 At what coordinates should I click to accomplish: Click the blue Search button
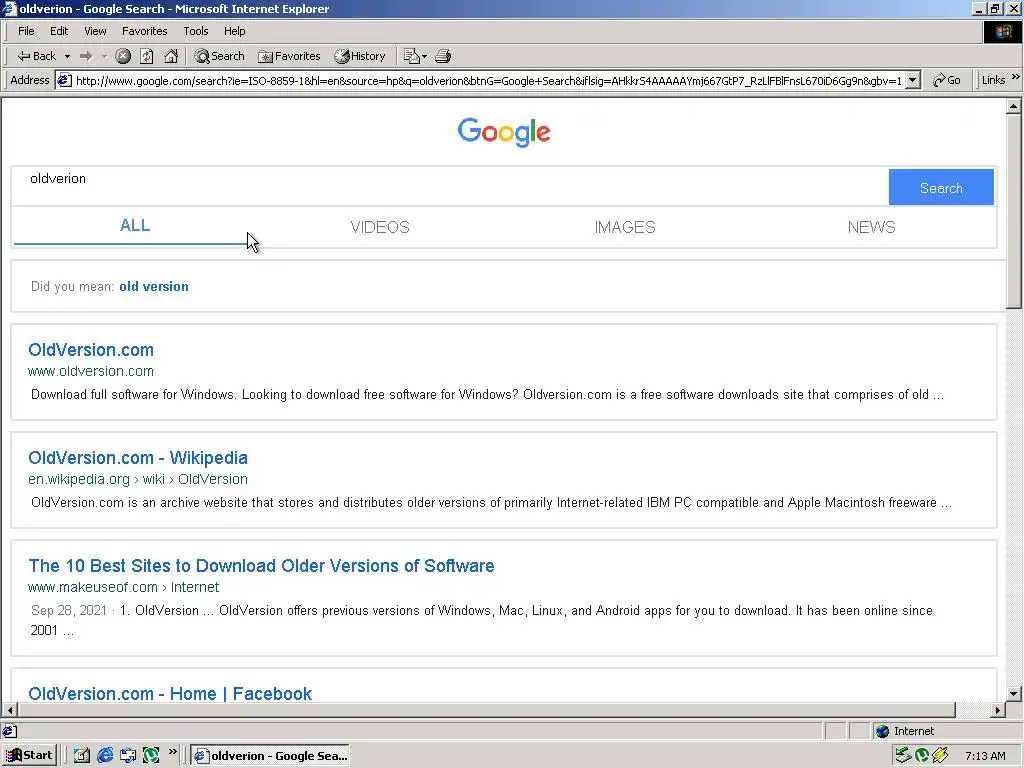[x=941, y=187]
